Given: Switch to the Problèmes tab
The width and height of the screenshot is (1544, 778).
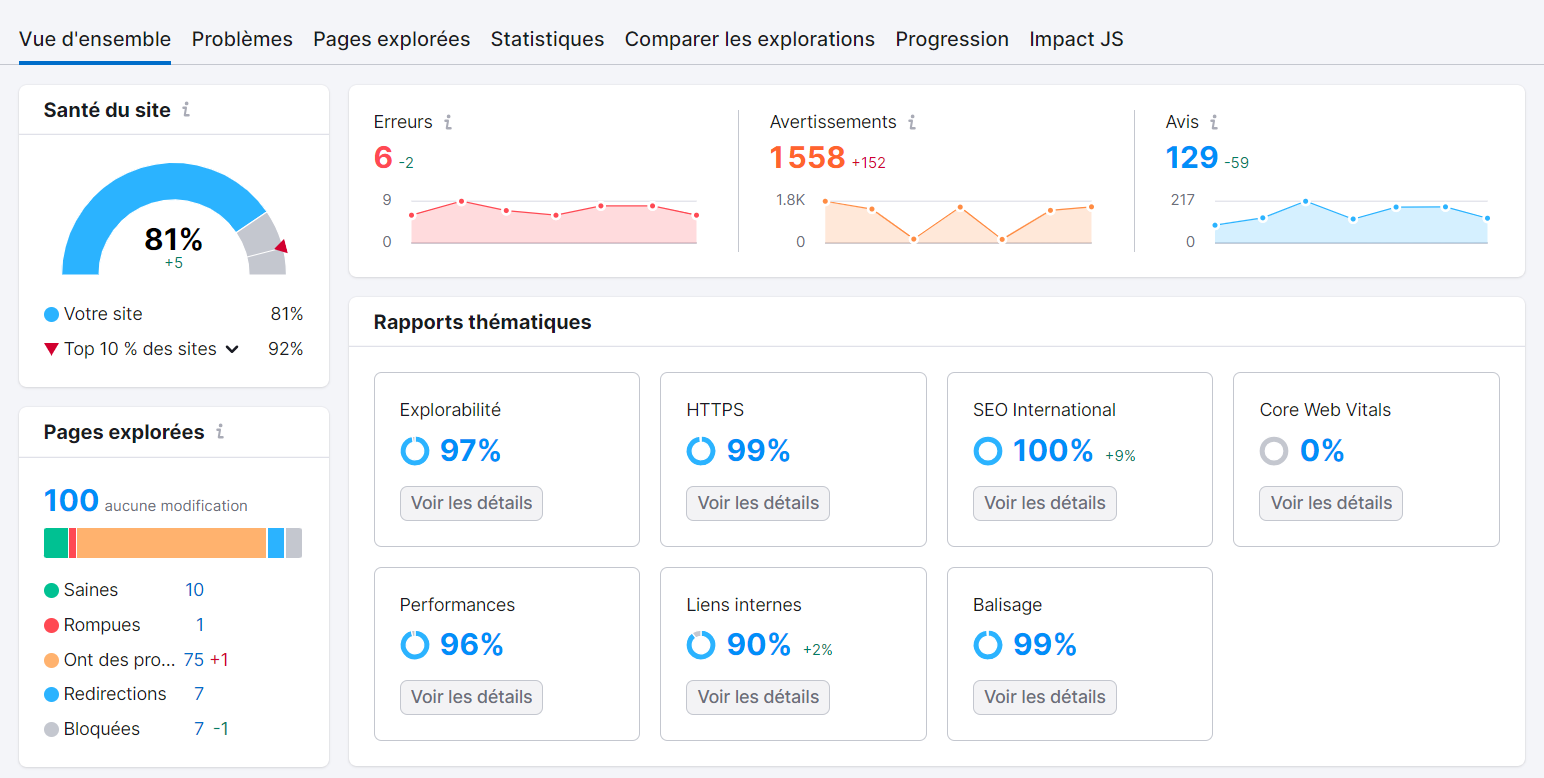Looking at the screenshot, I should [x=242, y=39].
